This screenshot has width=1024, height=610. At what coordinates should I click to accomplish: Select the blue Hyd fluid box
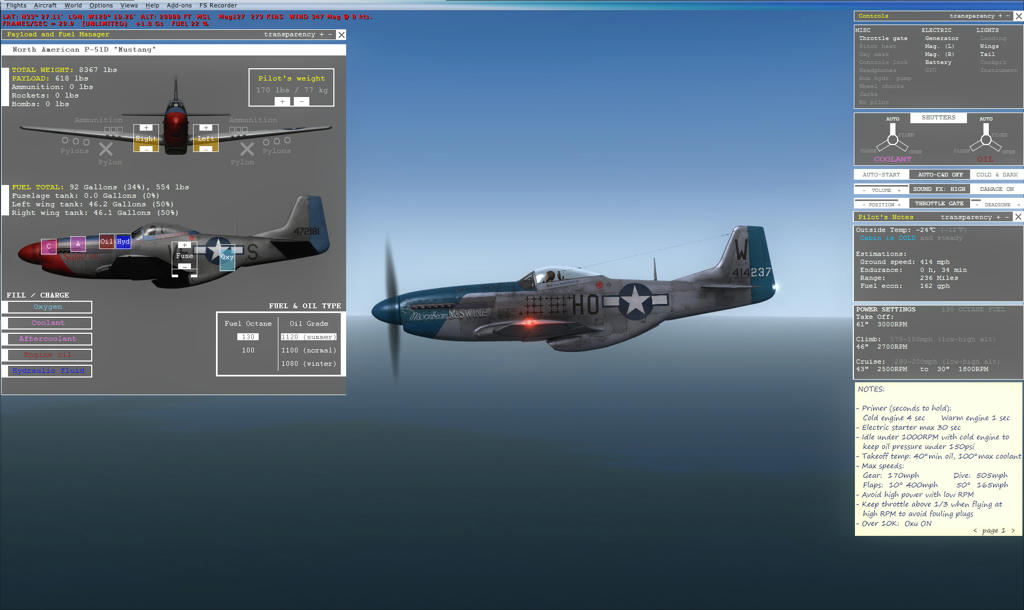pyautogui.click(x=123, y=241)
